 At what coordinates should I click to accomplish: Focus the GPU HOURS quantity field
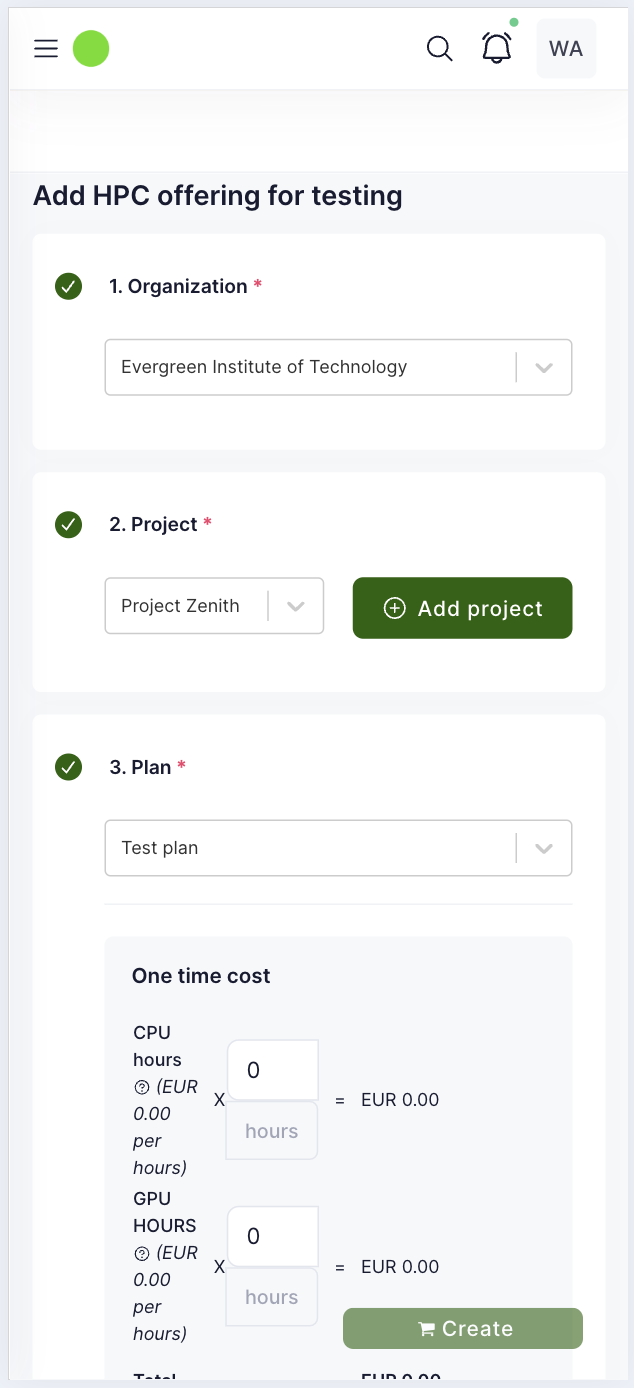272,1236
